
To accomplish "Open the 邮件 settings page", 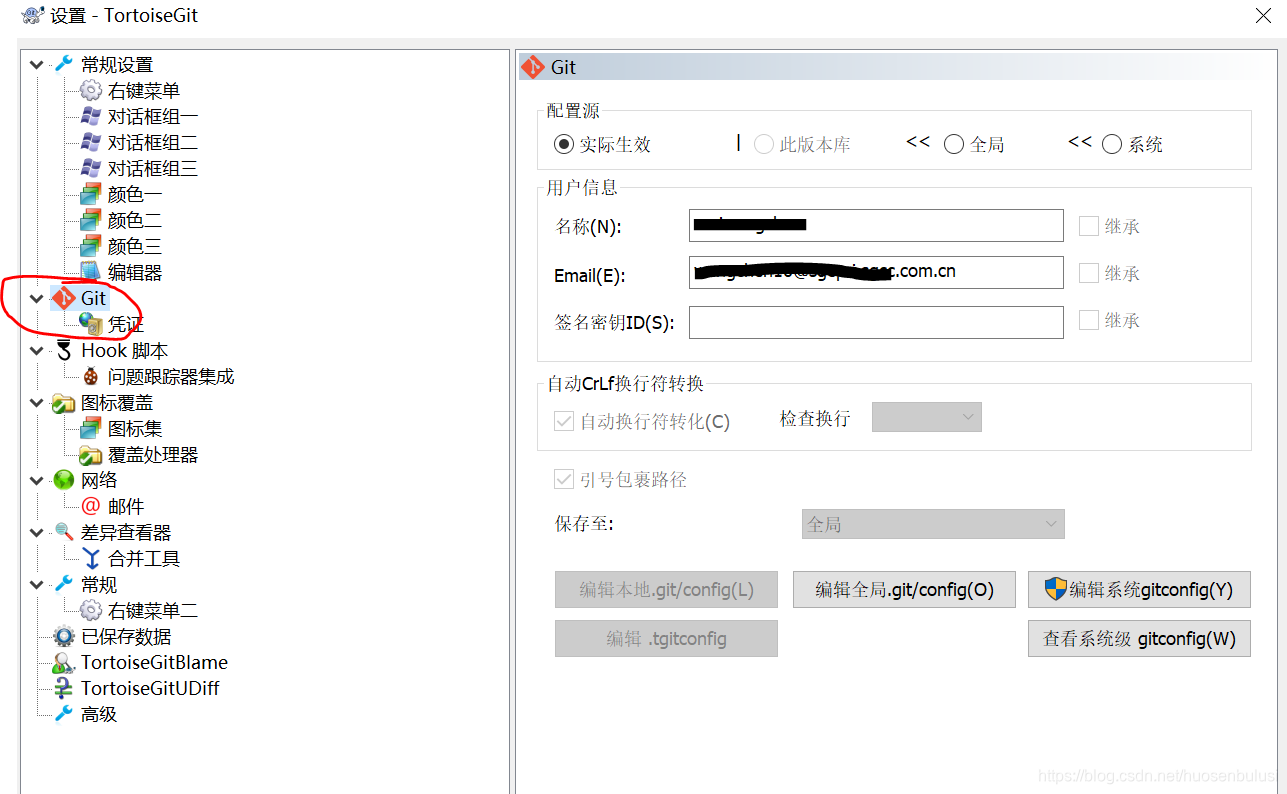I will [x=126, y=507].
